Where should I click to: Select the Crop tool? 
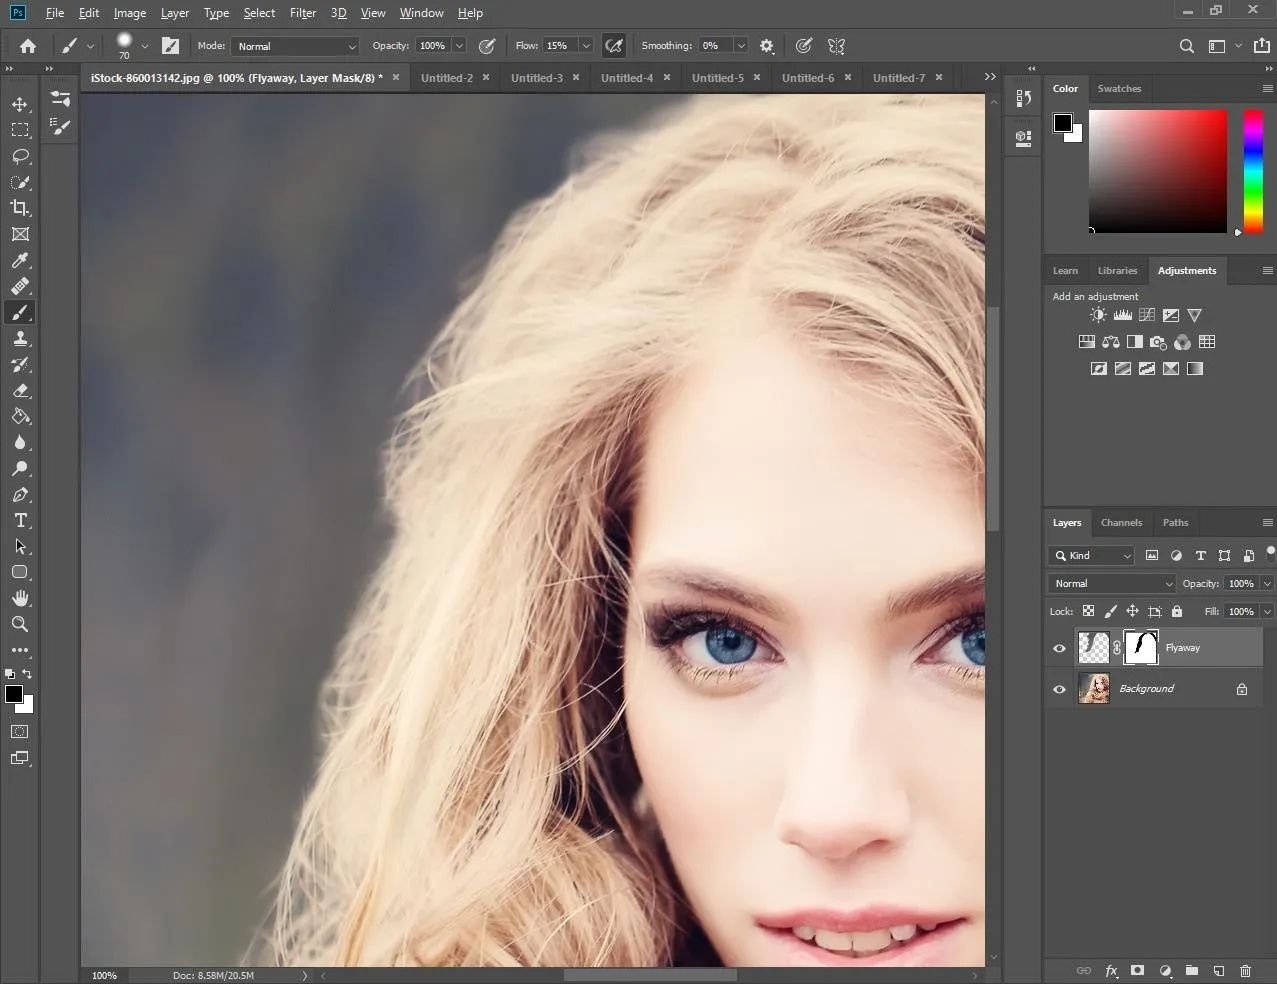click(20, 208)
